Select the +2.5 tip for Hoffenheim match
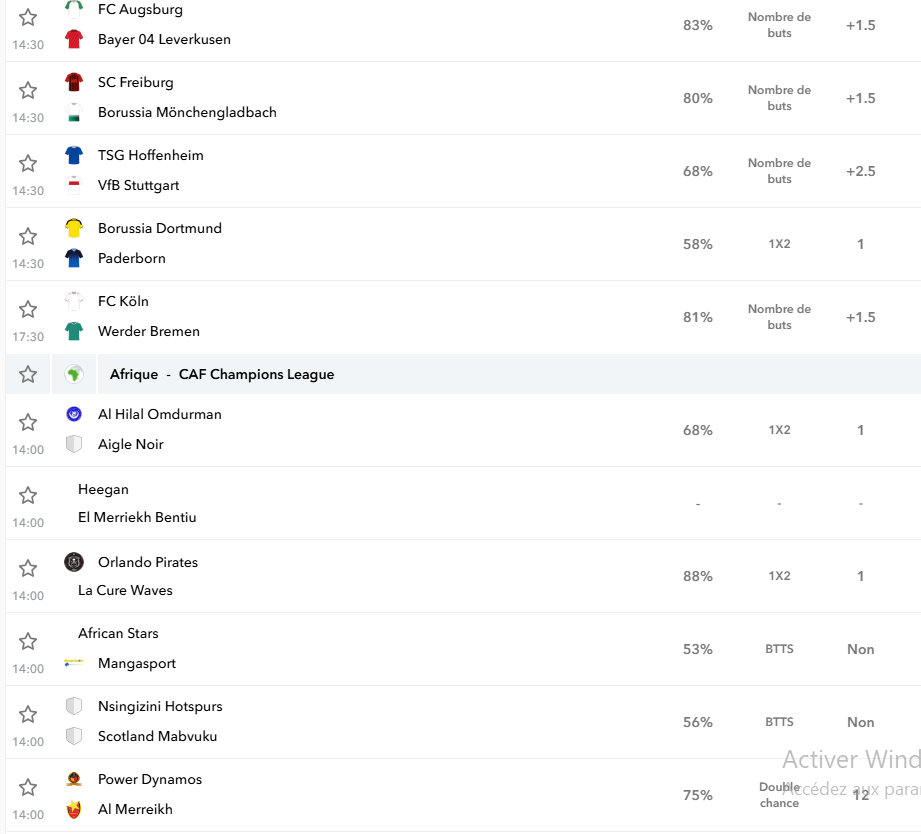This screenshot has width=921, height=834. click(x=861, y=171)
